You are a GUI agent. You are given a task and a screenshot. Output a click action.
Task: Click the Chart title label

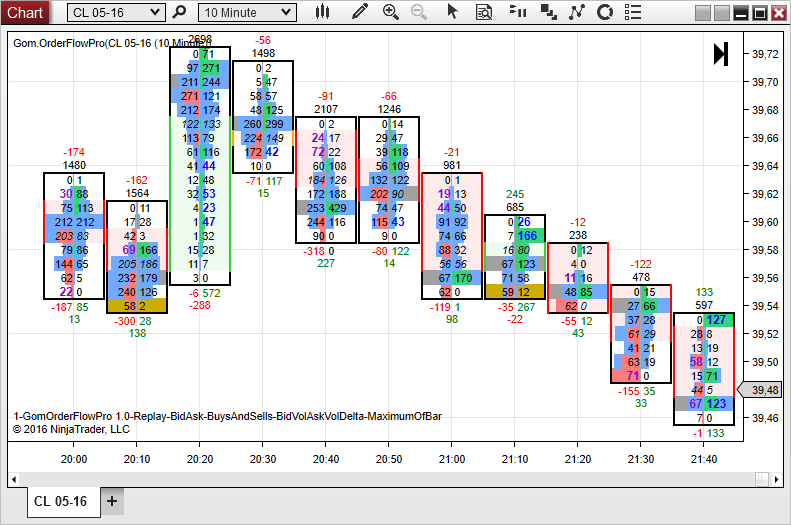point(25,12)
